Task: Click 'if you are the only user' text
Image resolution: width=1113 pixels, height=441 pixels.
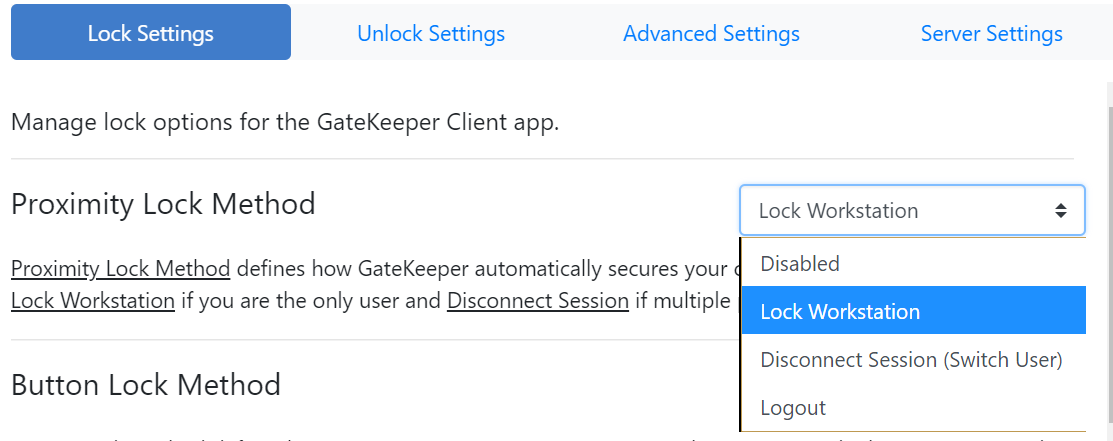Action: (310, 301)
